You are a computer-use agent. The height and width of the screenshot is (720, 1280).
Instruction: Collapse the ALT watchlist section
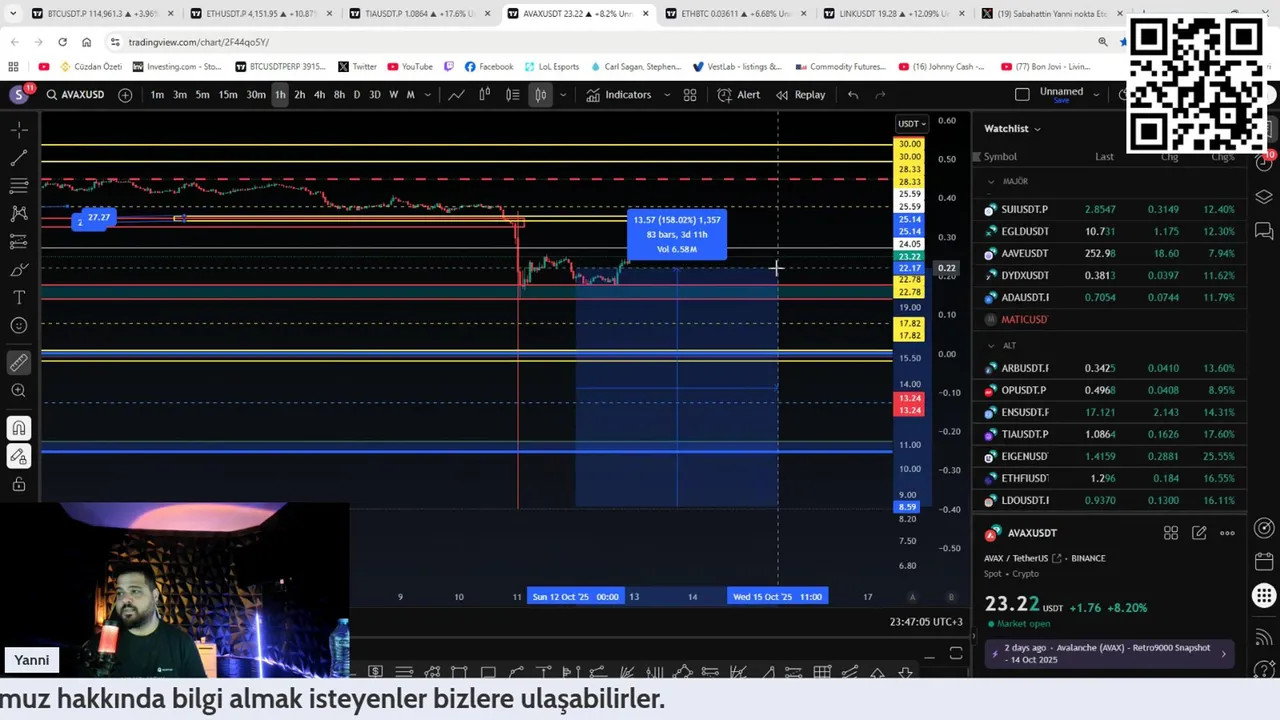click(x=991, y=346)
